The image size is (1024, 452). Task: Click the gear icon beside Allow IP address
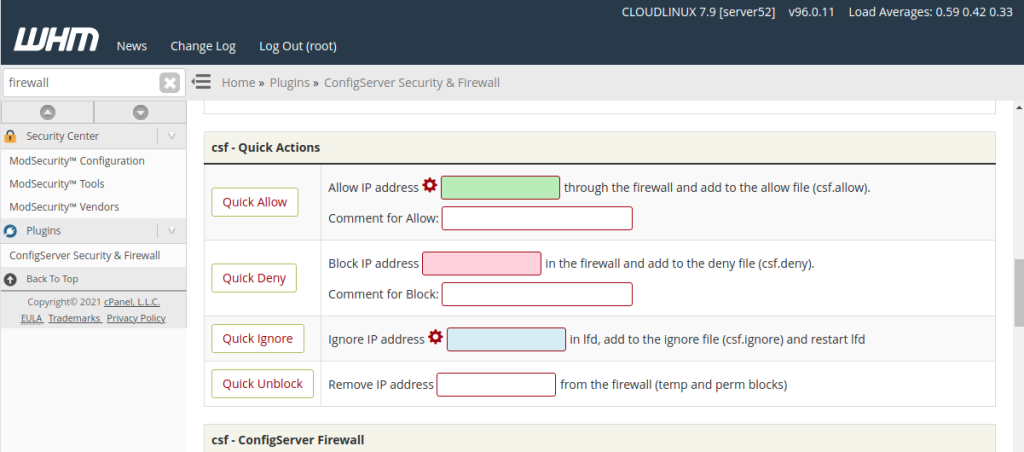430,185
